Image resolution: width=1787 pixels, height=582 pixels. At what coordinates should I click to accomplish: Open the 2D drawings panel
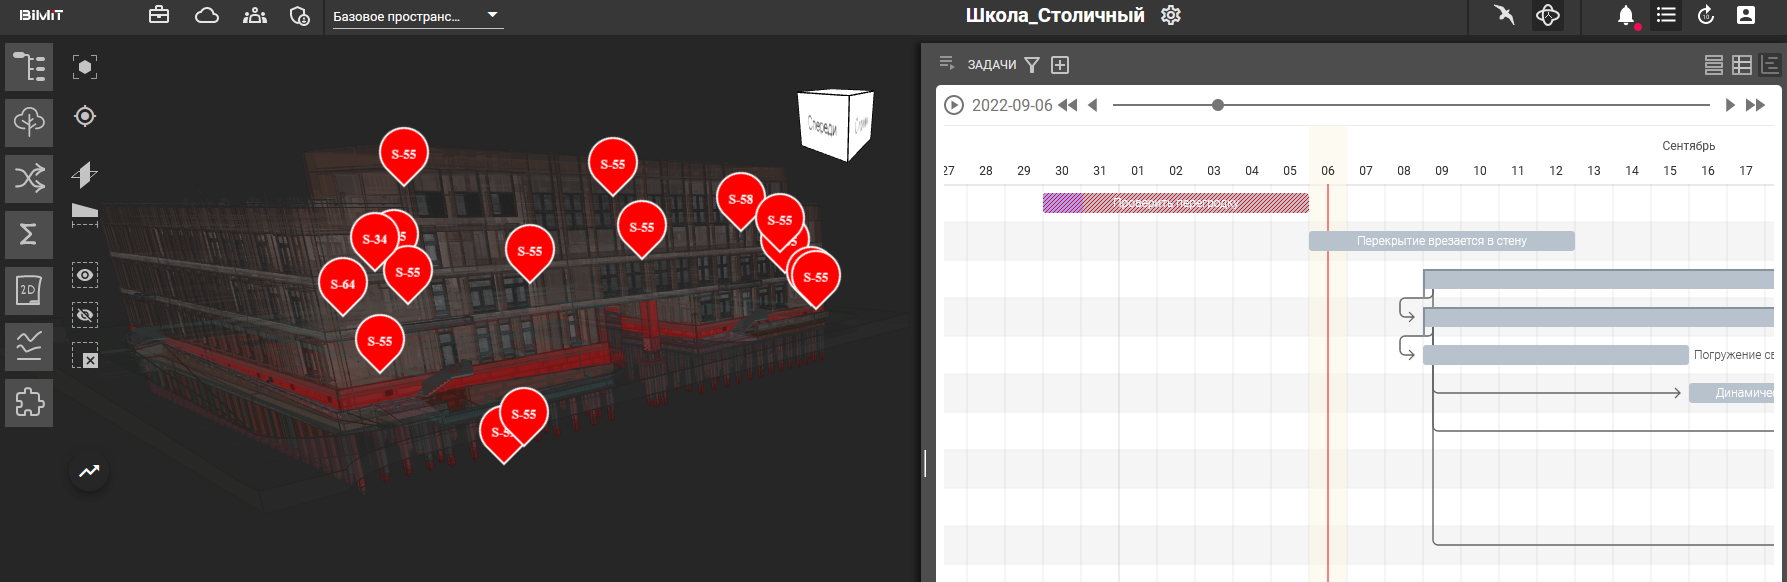[29, 291]
